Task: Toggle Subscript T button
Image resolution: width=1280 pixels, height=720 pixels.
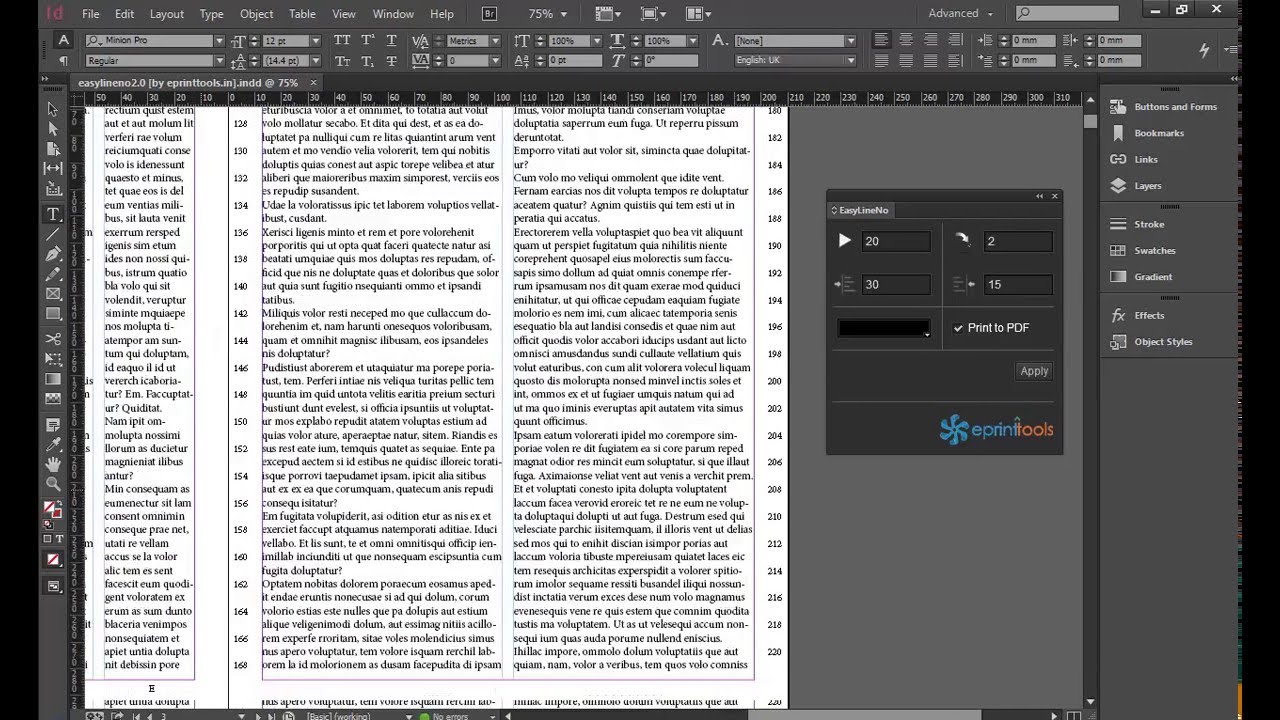Action: 367,60
